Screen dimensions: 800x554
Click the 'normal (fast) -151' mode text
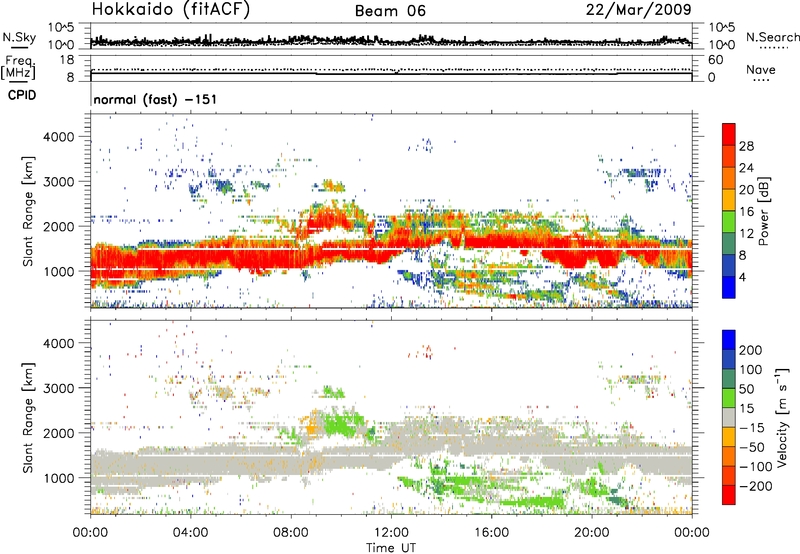[155, 99]
